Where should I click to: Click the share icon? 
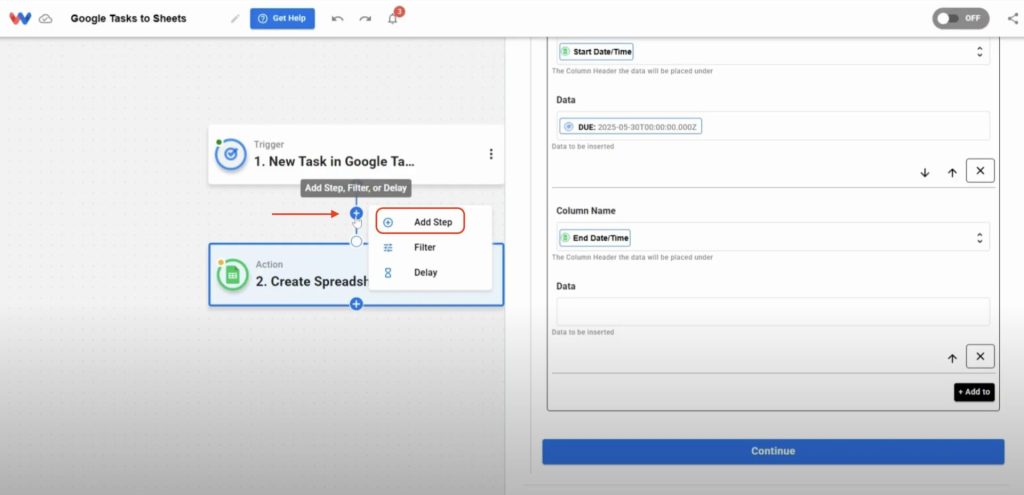click(x=1013, y=18)
